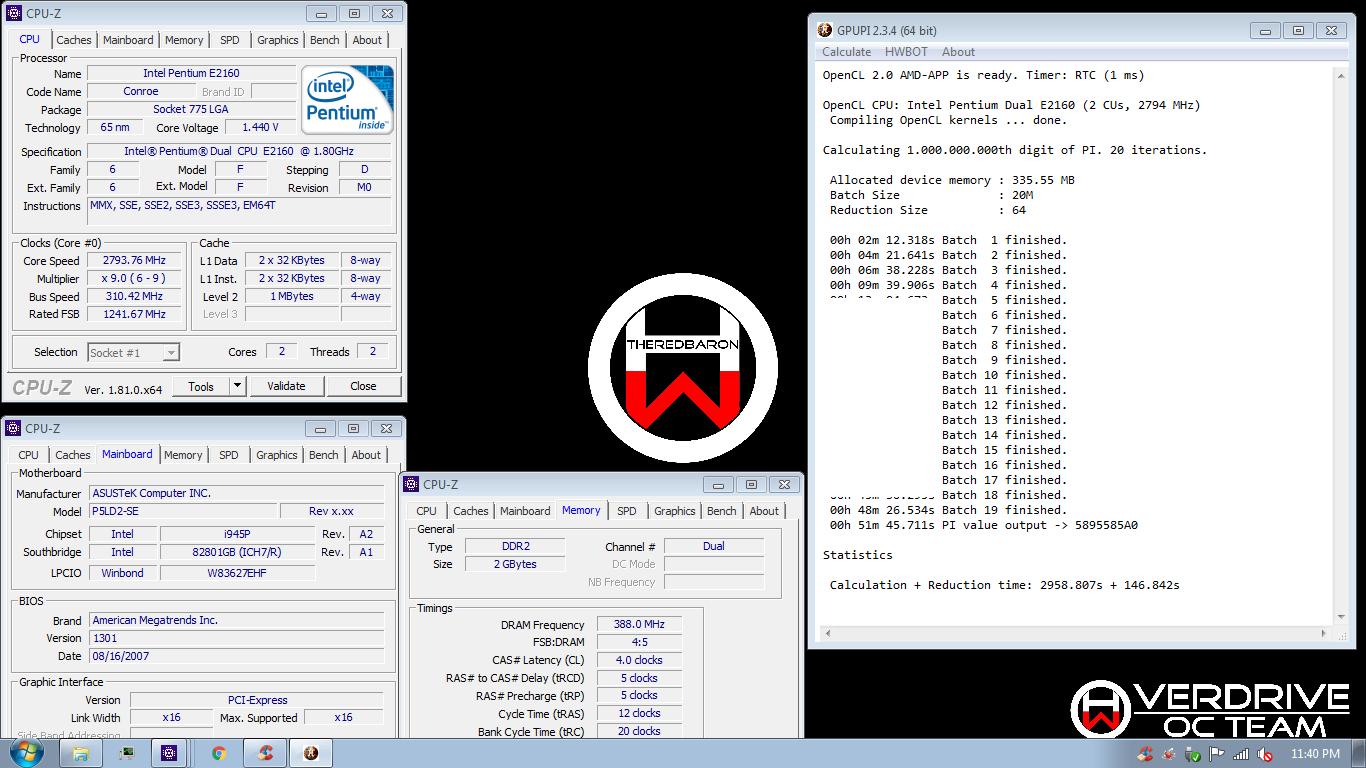This screenshot has width=1366, height=768.
Task: Click the red bug tray icon
Action: (1169, 754)
